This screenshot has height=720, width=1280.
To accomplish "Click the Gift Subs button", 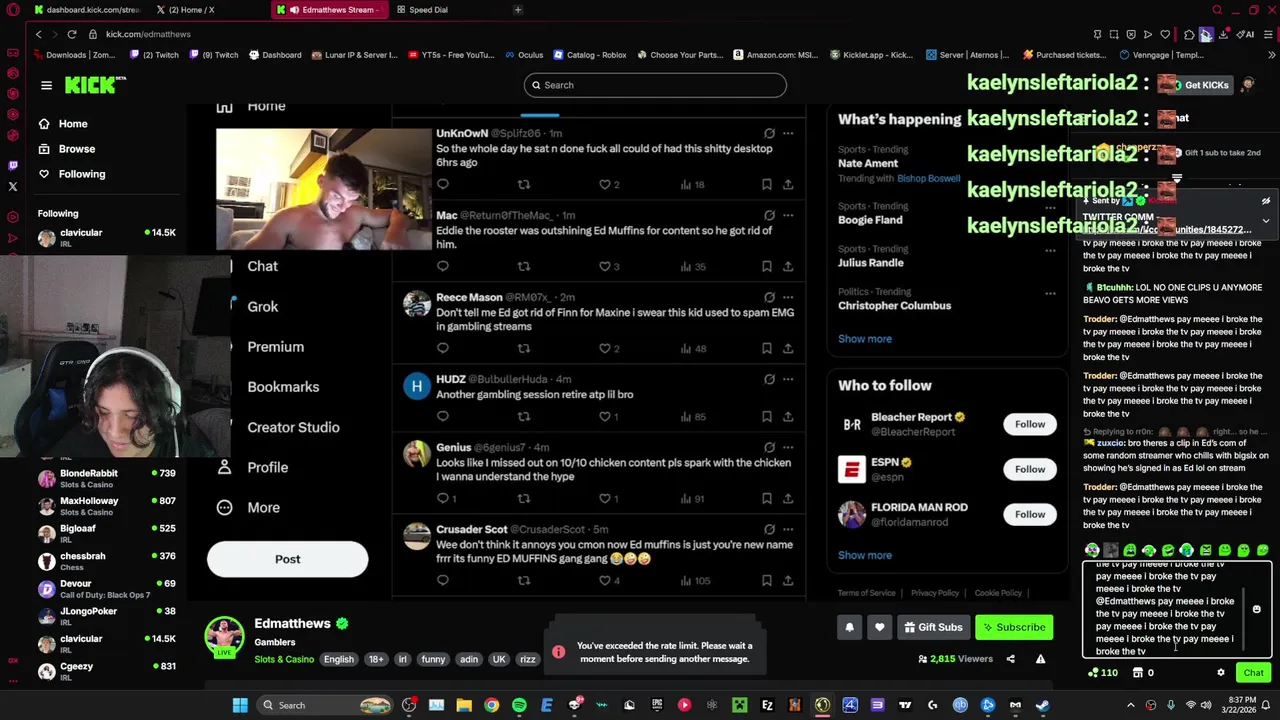I will click(x=932, y=627).
